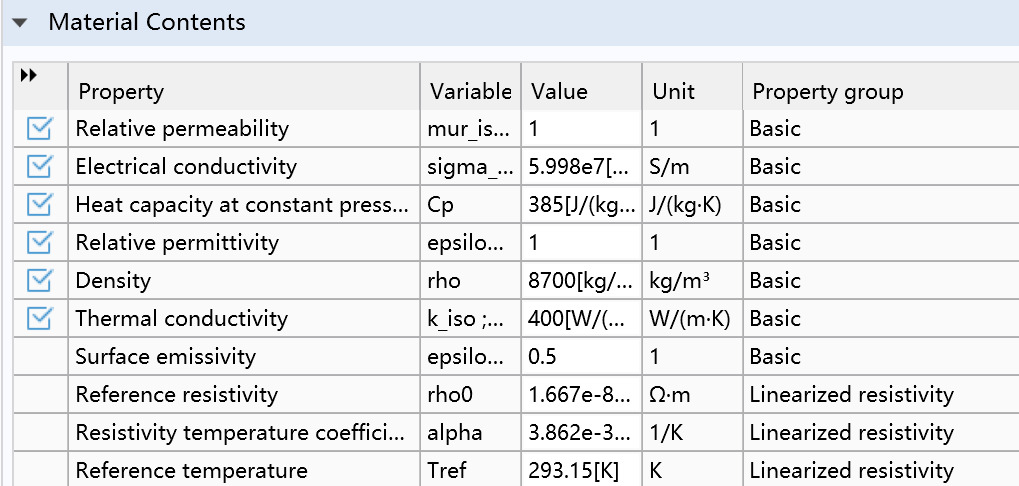Click the Thermal conductivity checkmark icon
Viewport: 1019px width, 486px height.
point(39,318)
